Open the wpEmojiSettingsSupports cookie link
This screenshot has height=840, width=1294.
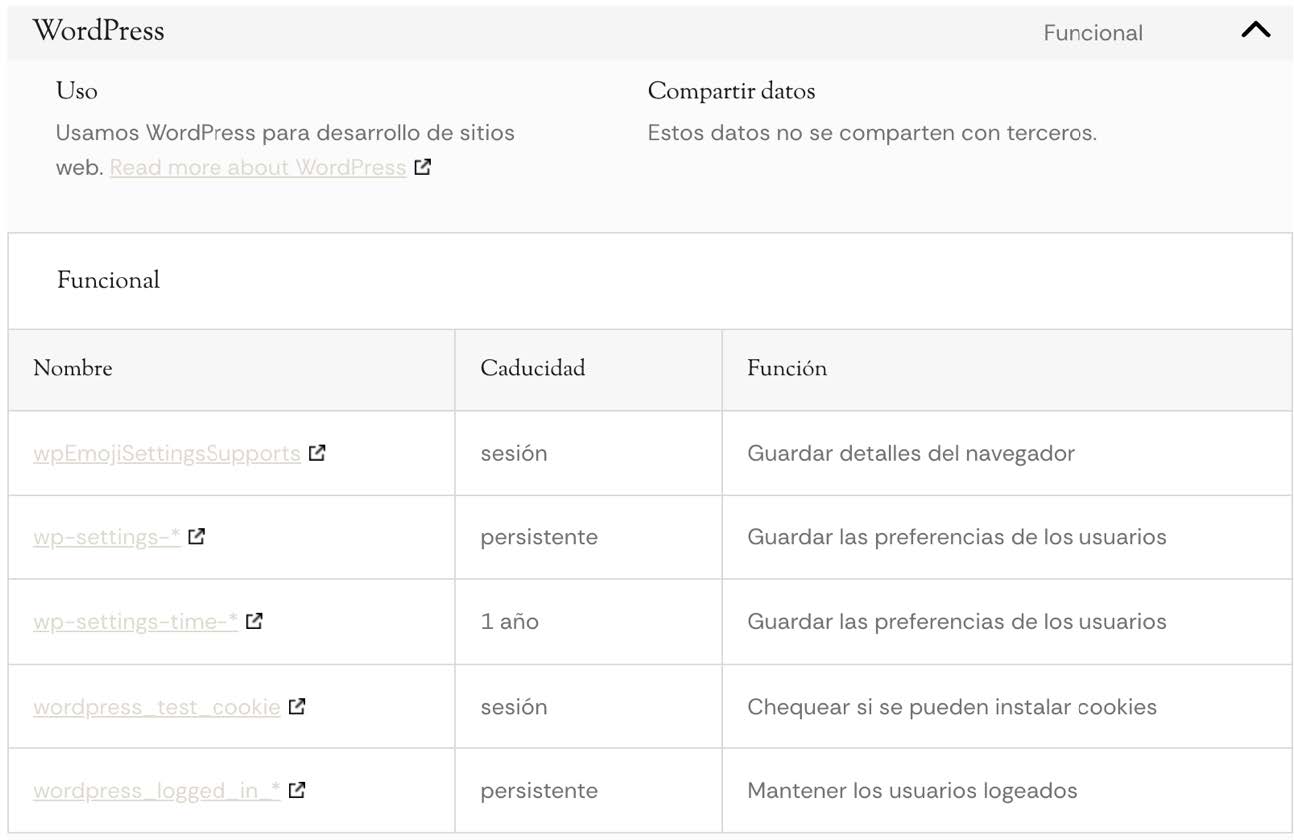click(166, 454)
